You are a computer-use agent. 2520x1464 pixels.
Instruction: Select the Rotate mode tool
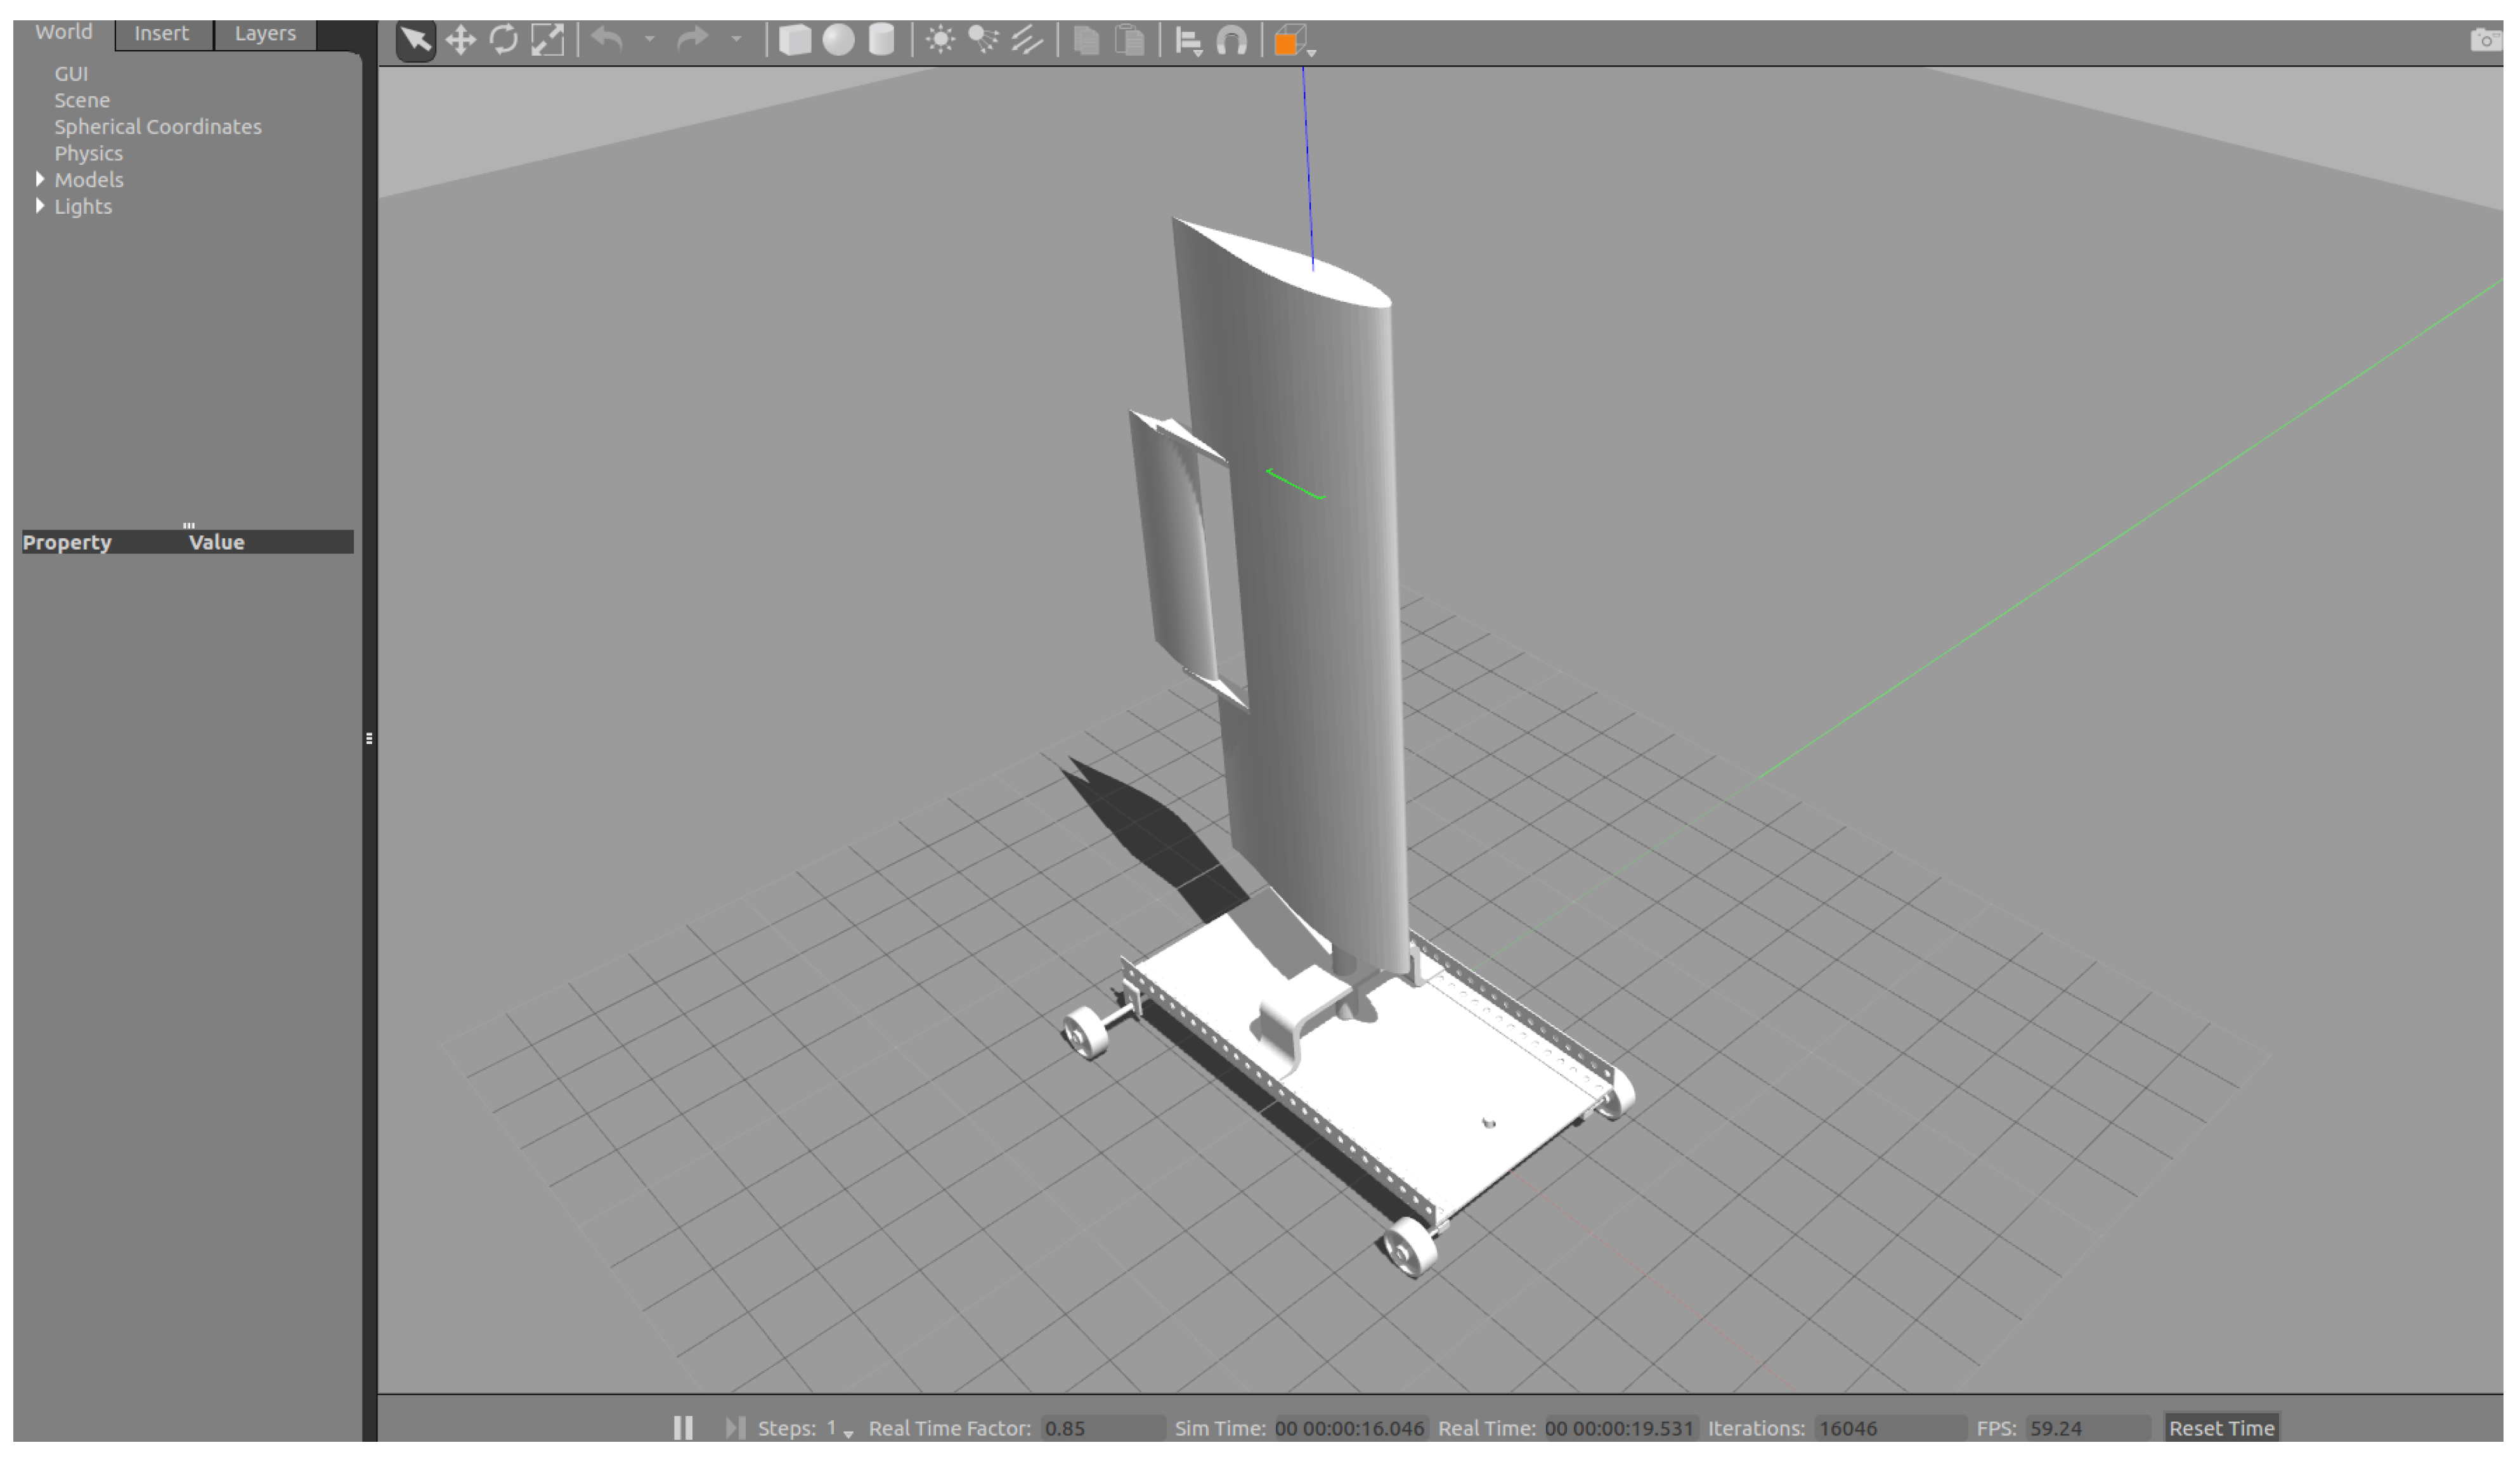tap(504, 41)
